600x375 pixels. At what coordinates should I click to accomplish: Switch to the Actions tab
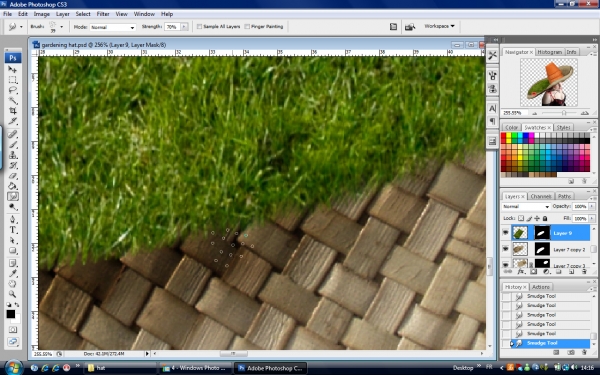point(541,287)
